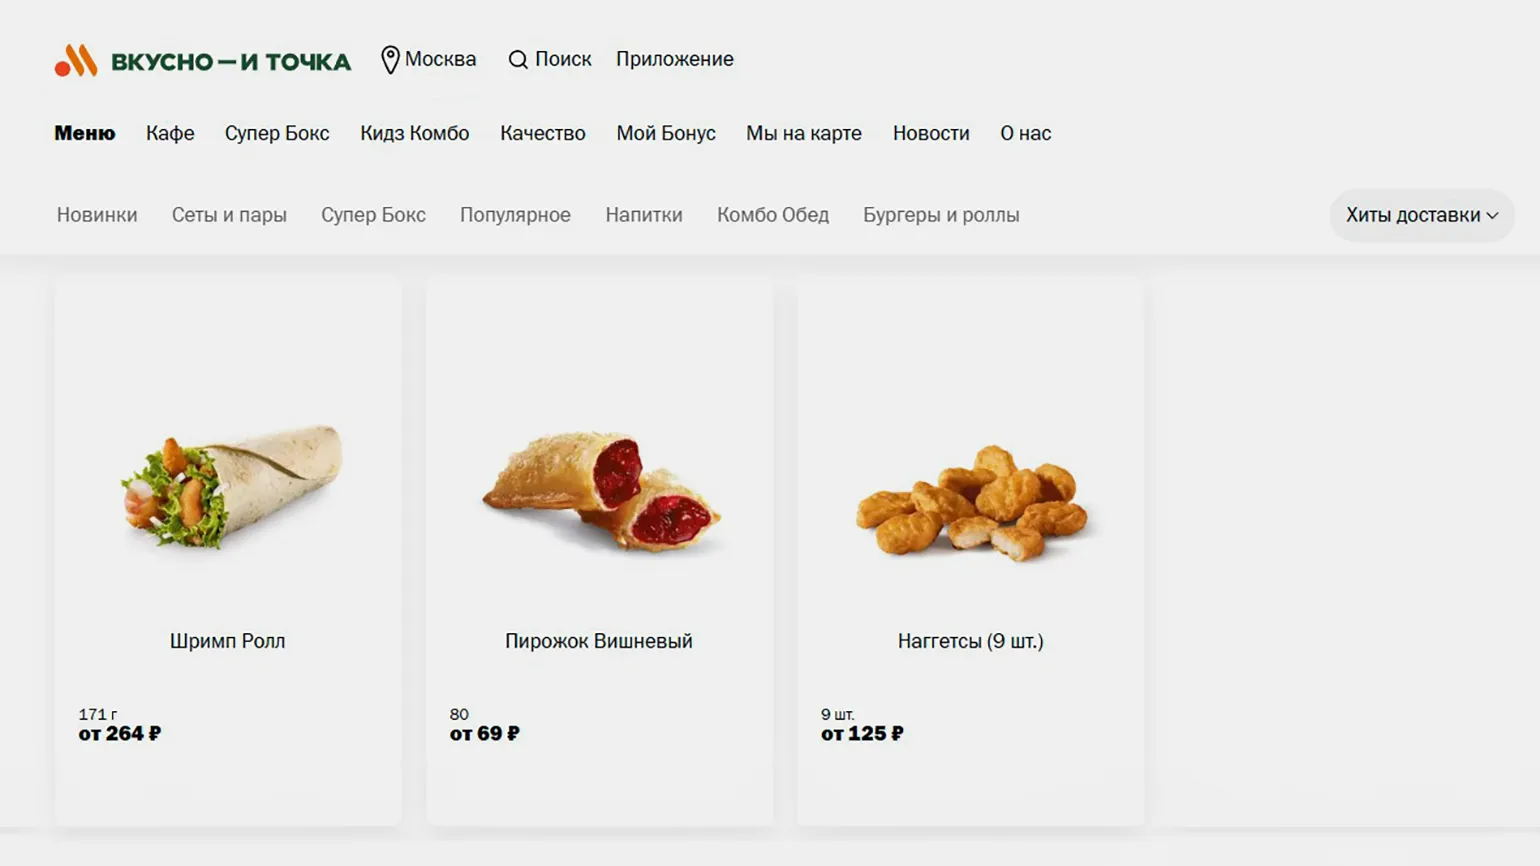This screenshot has width=1540, height=866.
Task: Select the Меню tab in navigation
Action: tap(85, 133)
